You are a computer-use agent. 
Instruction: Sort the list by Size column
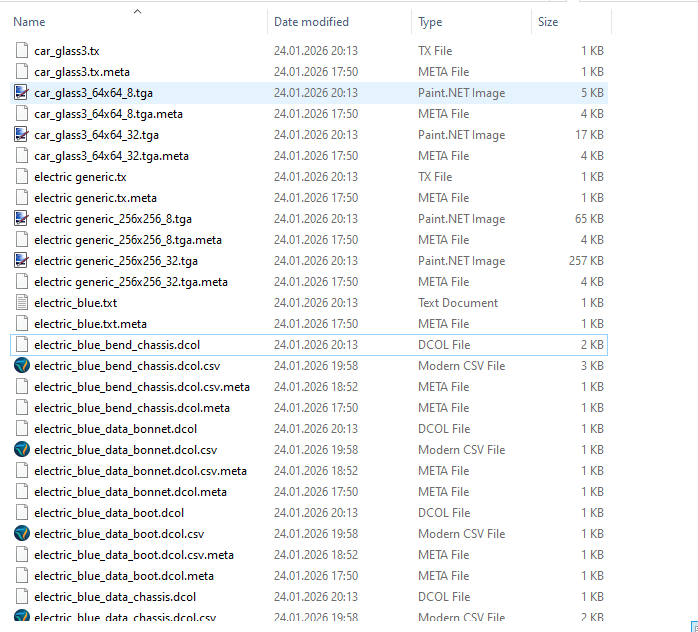tap(548, 22)
